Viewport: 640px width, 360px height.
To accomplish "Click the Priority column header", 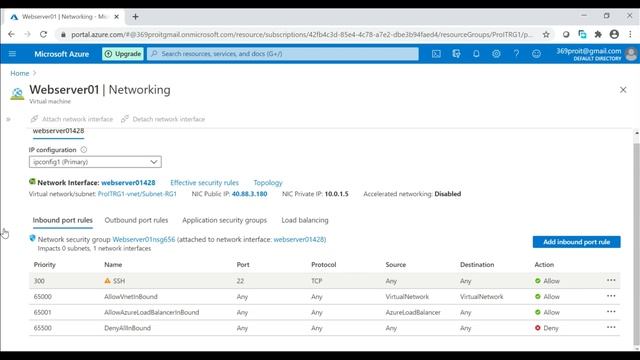I will pos(44,264).
